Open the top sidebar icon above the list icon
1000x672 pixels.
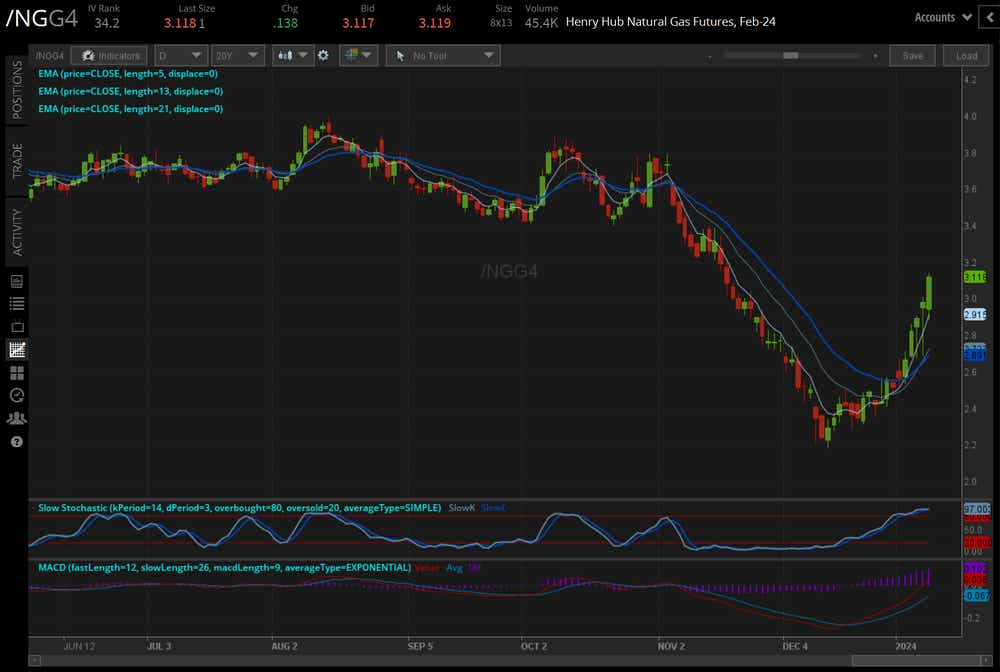click(16, 281)
